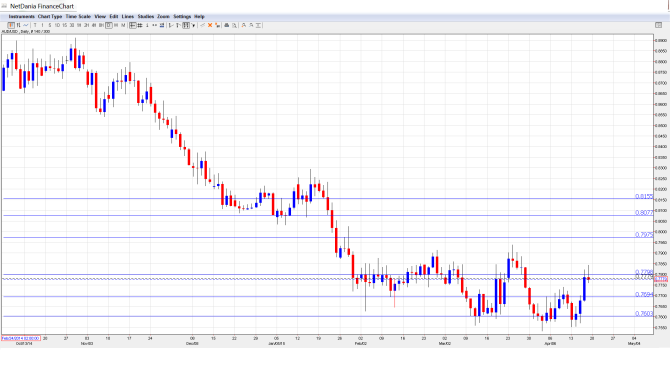This screenshot has width=670, height=377.
Task: Open the Chart Type menu
Action: pyautogui.click(x=50, y=16)
